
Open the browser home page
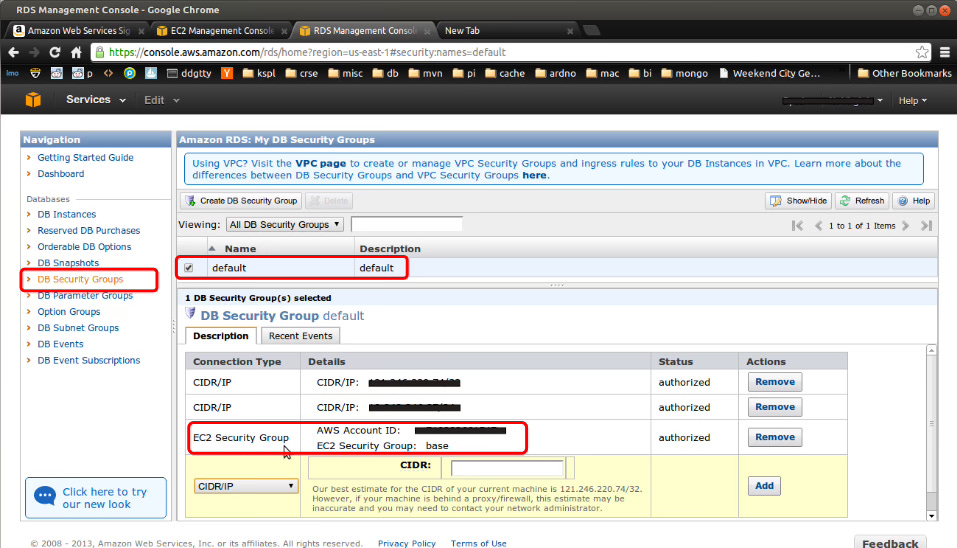76,52
